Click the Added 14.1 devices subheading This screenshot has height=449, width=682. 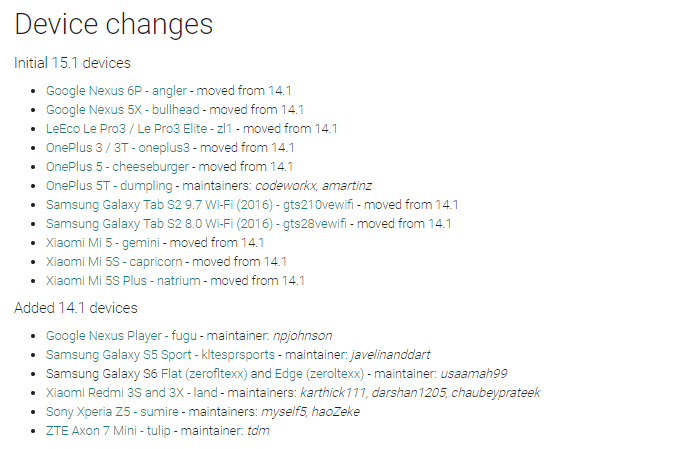click(x=76, y=308)
